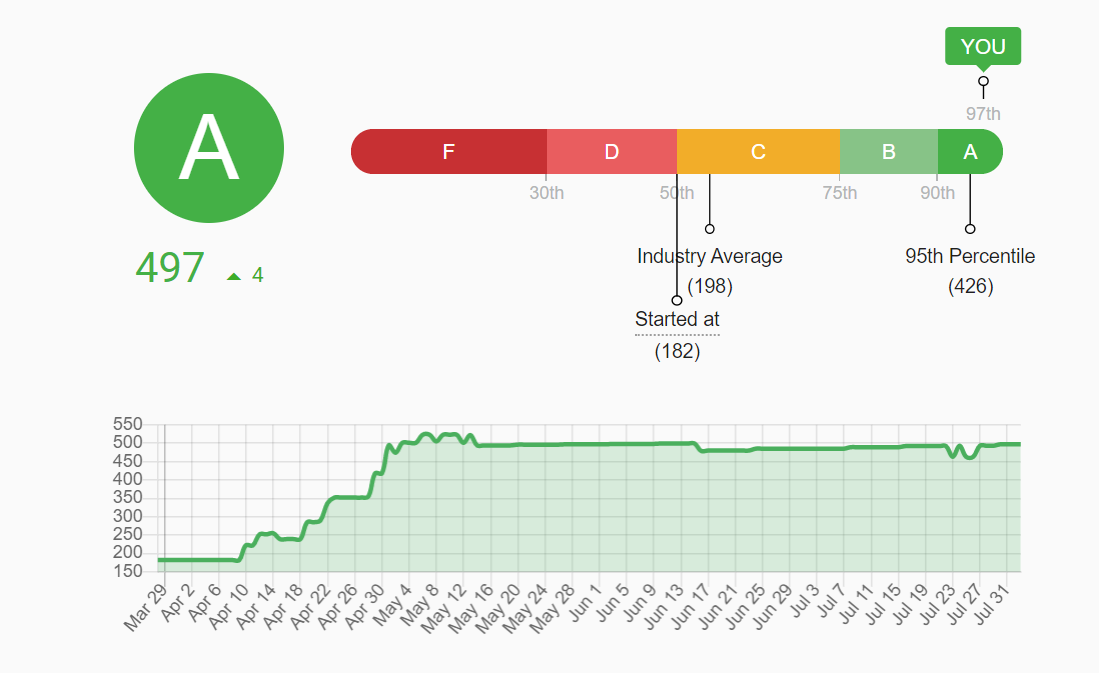This screenshot has width=1099, height=673.
Task: Select the orange C grade segment
Action: click(758, 152)
